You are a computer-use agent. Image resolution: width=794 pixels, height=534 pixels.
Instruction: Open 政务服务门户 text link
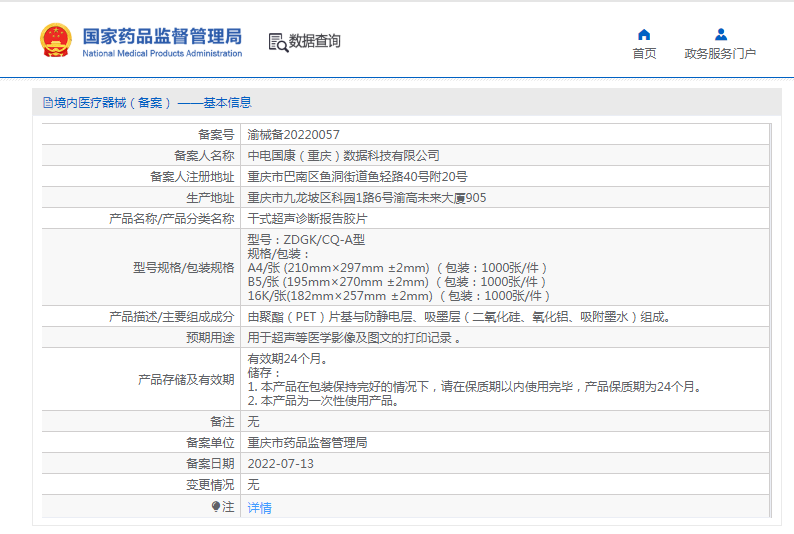click(720, 53)
